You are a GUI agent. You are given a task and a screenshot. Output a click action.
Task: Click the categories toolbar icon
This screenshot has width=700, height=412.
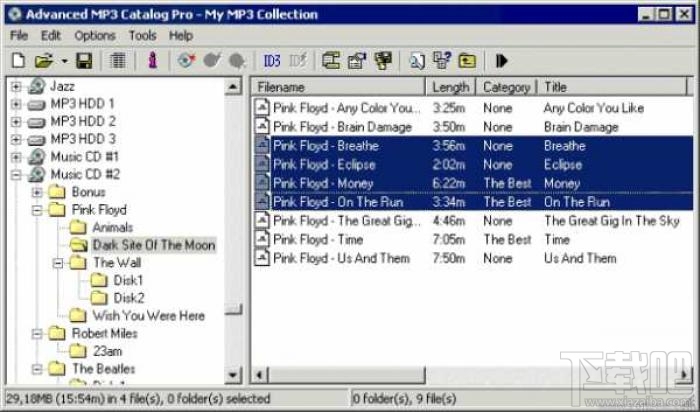(383, 61)
